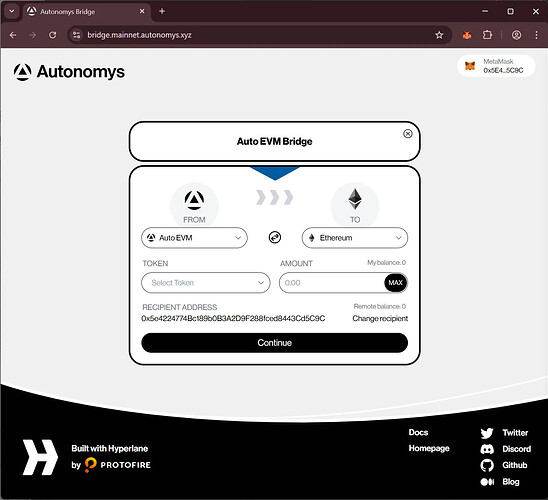Viewport: 548px width, 500px height.
Task: Open the Select Token dropdown
Action: tap(206, 283)
